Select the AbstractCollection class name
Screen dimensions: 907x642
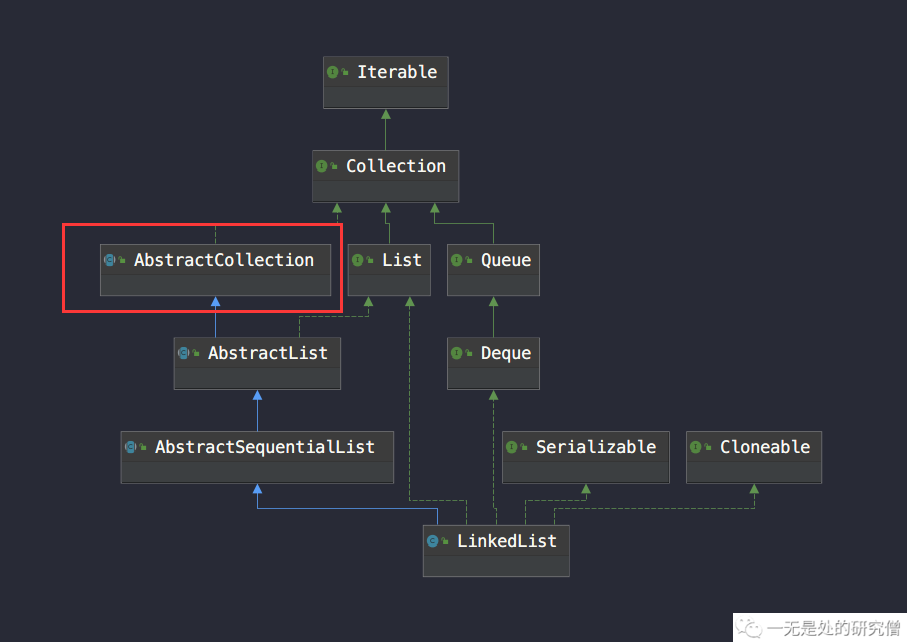pyautogui.click(x=224, y=260)
